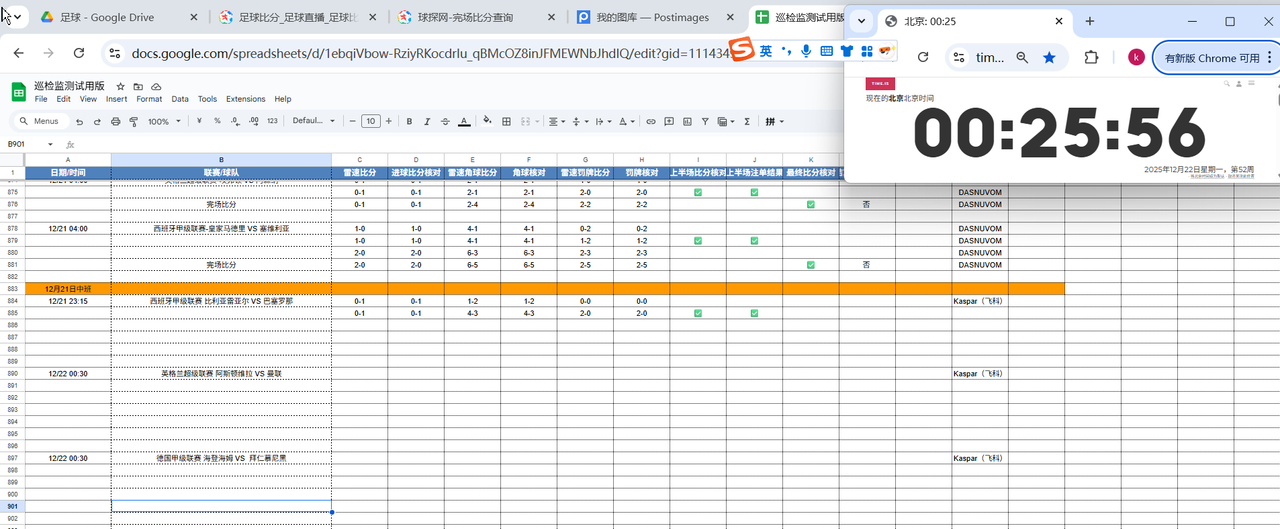
Task: Open the text wrapping dropdown
Action: click(x=602, y=121)
